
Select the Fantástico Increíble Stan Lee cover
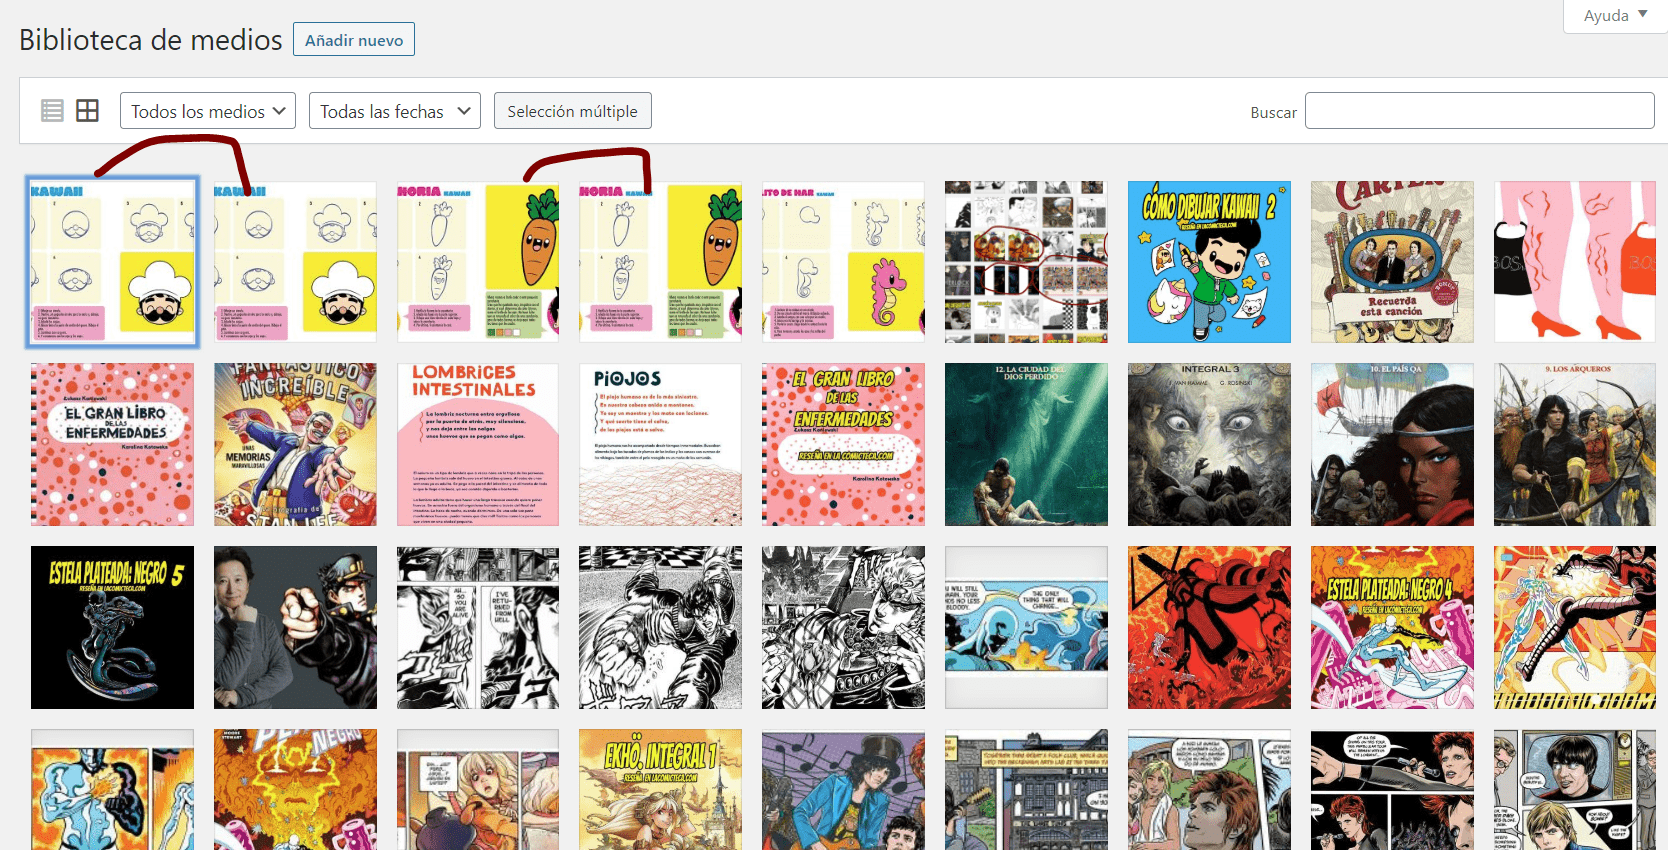click(295, 445)
